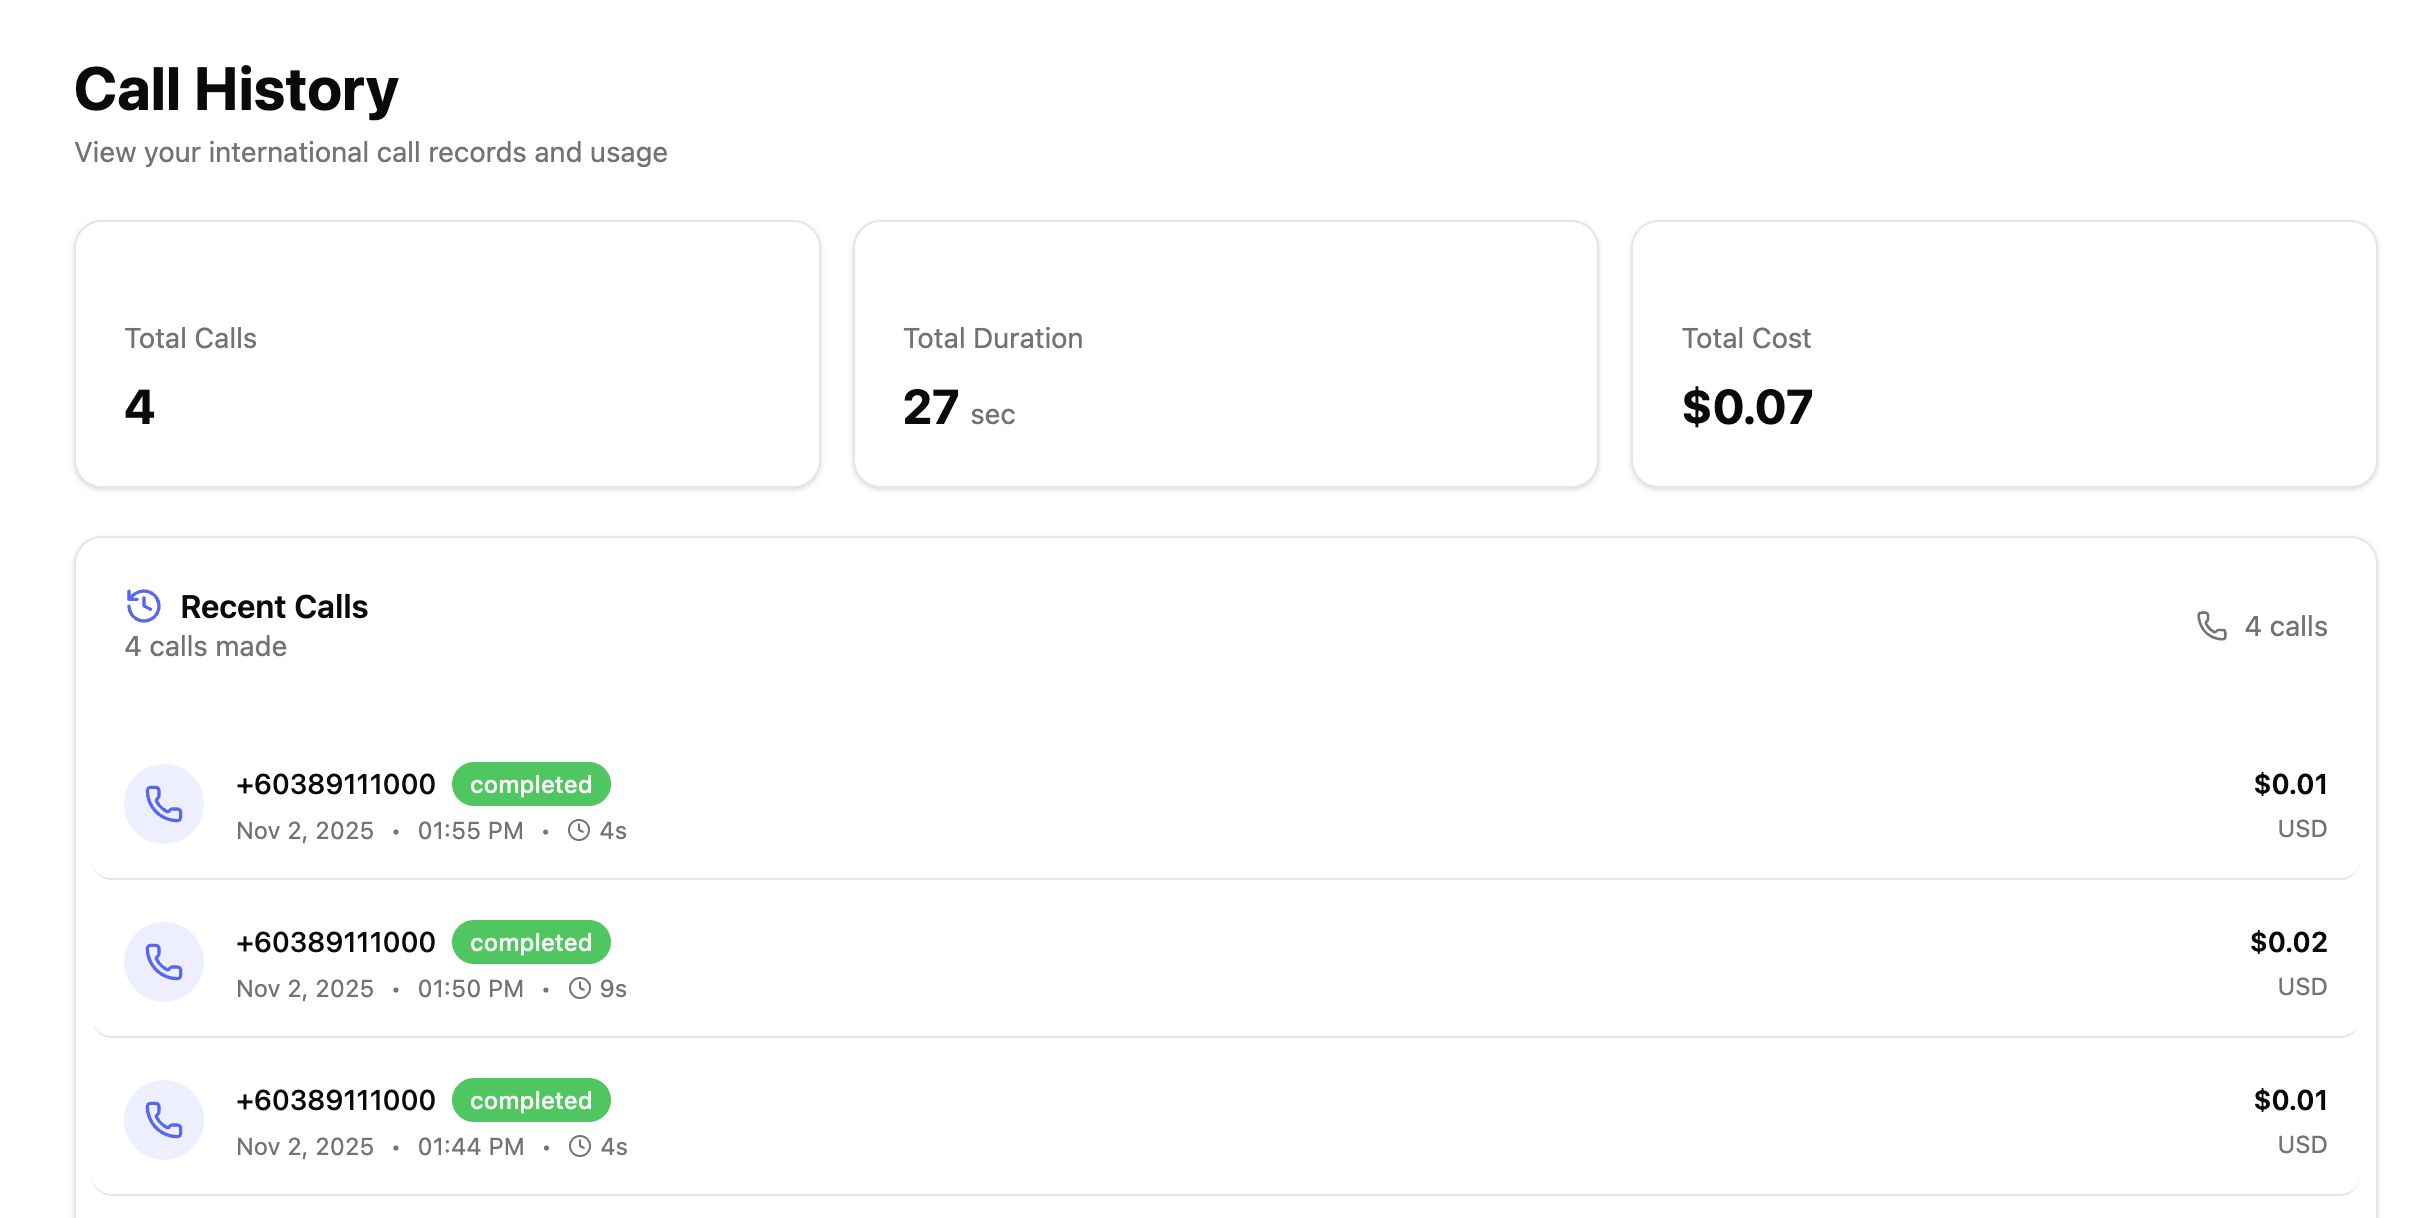Screen dimensions: 2428x1218
Task: Tap the phone avatar for the 01:44 PM call
Action: click(x=164, y=1120)
